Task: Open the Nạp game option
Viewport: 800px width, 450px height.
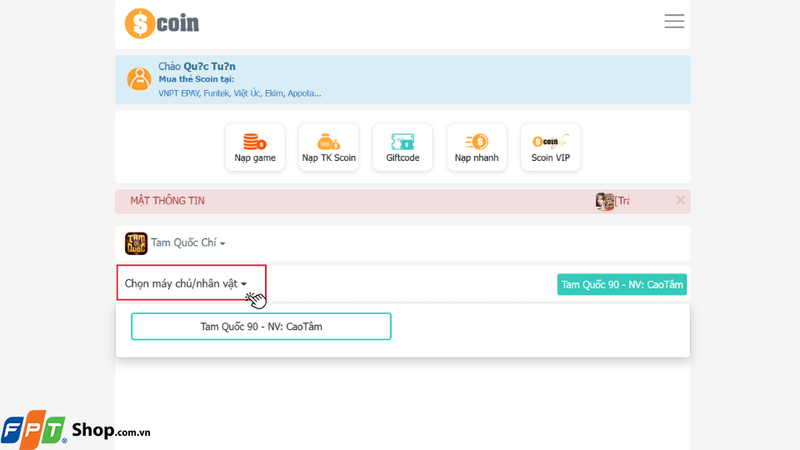Action: pos(255,147)
